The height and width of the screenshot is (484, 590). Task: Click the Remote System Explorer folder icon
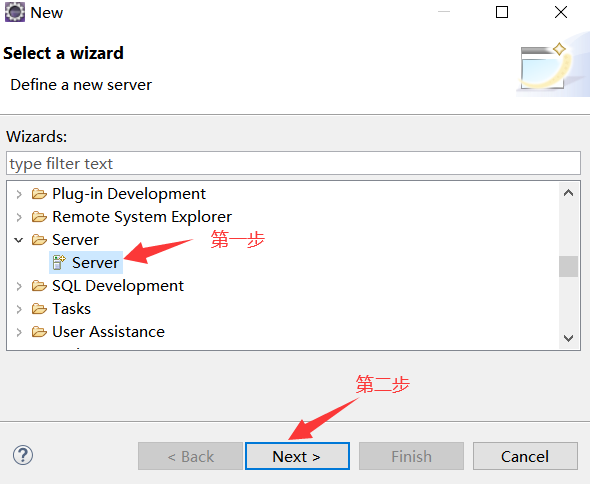[x=39, y=217]
